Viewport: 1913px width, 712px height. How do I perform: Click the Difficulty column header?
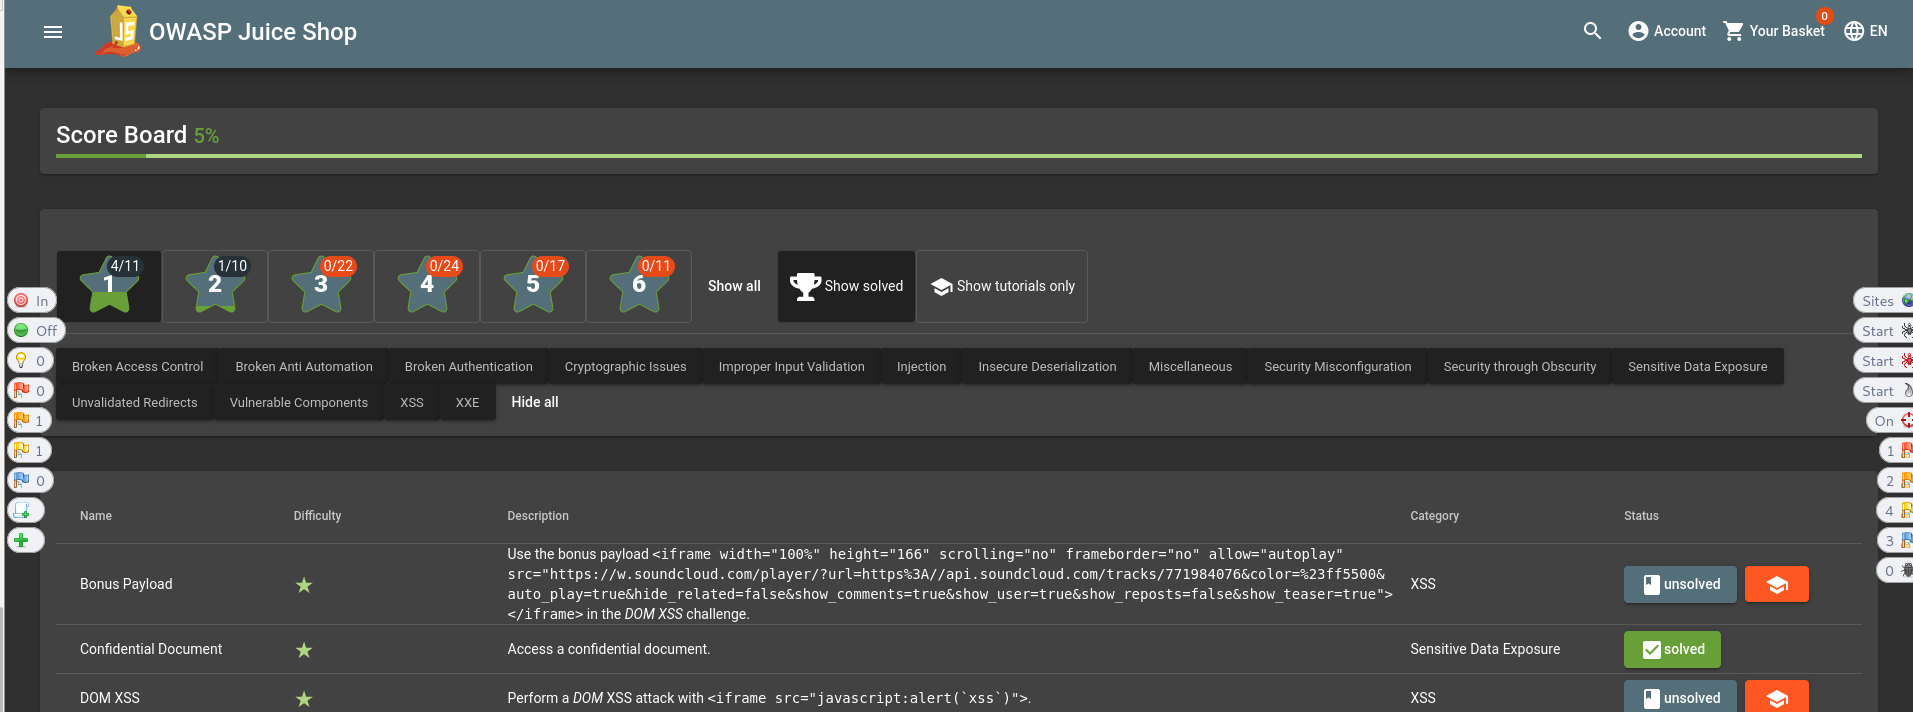[x=317, y=516]
